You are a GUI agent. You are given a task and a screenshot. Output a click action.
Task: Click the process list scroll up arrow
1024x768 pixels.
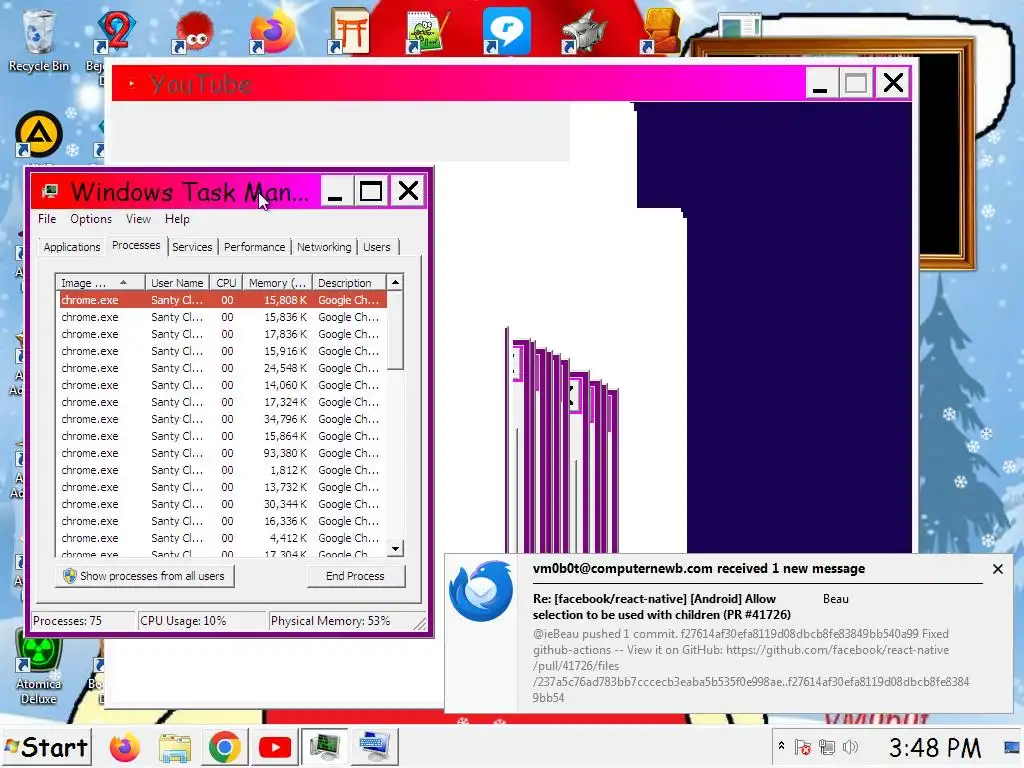coord(395,282)
